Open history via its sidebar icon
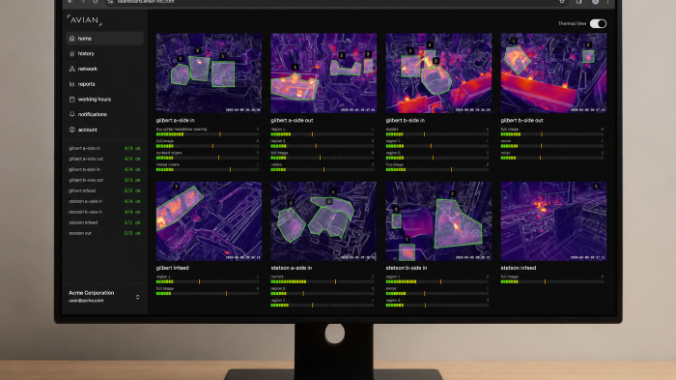Image resolution: width=676 pixels, height=380 pixels. tap(72, 53)
